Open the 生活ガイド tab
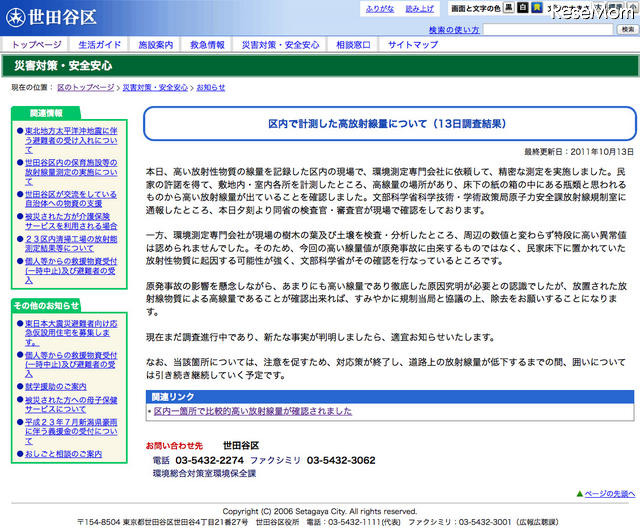This screenshot has width=640, height=530. tap(100, 46)
